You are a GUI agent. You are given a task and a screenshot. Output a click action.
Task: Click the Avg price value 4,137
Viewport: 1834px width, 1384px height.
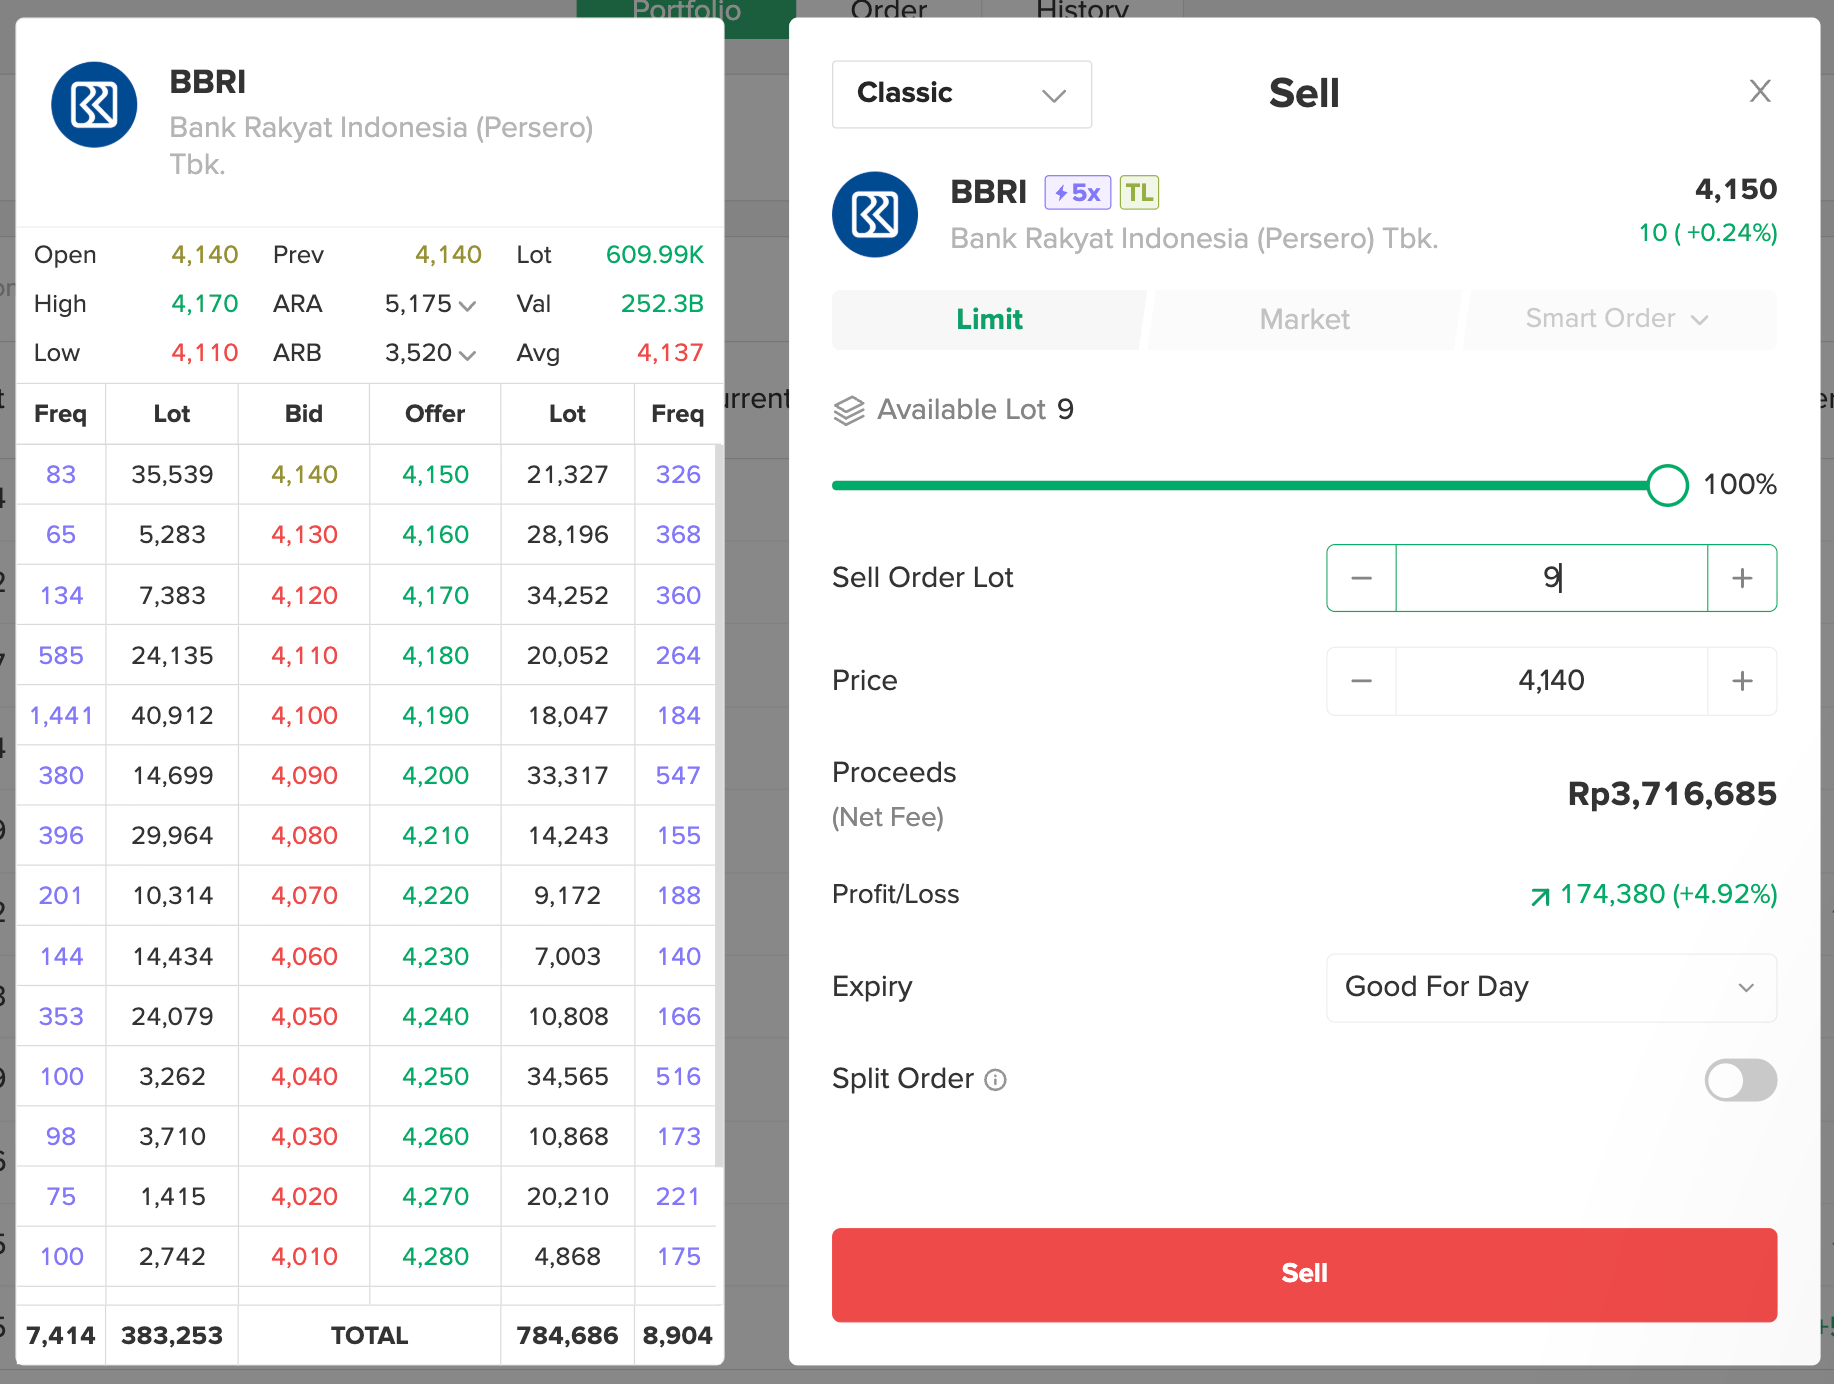(x=670, y=353)
